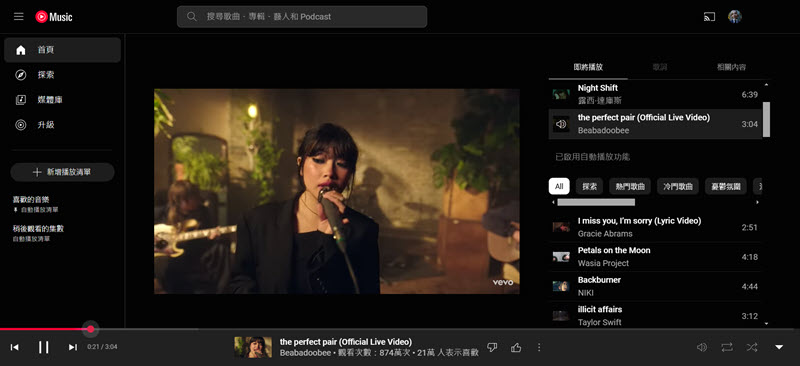Click the YouTube Music logo
This screenshot has height=366, width=800.
[x=54, y=17]
